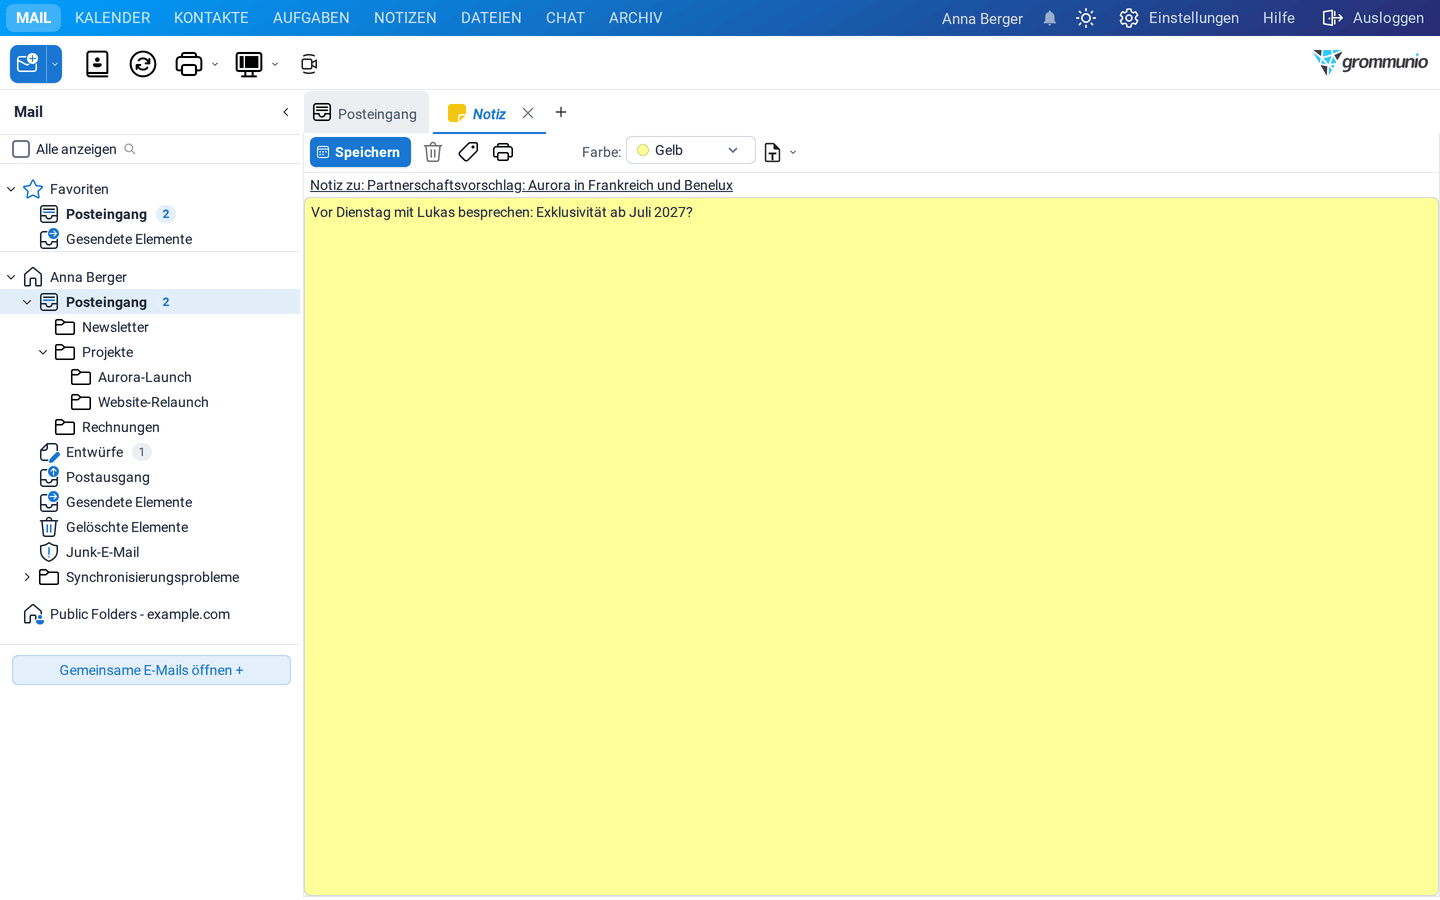Switch to the Posteingang tab
The width and height of the screenshot is (1440, 900).
(x=366, y=113)
